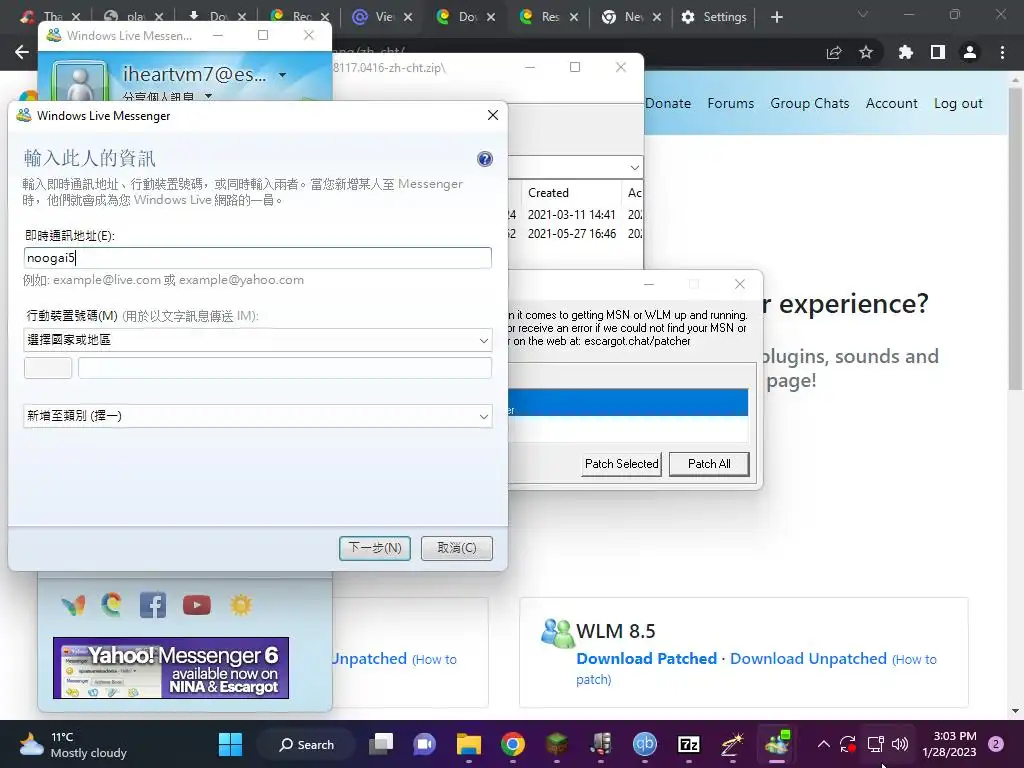Open new tab with plus button
Image resolution: width=1024 pixels, height=768 pixels.
[776, 17]
